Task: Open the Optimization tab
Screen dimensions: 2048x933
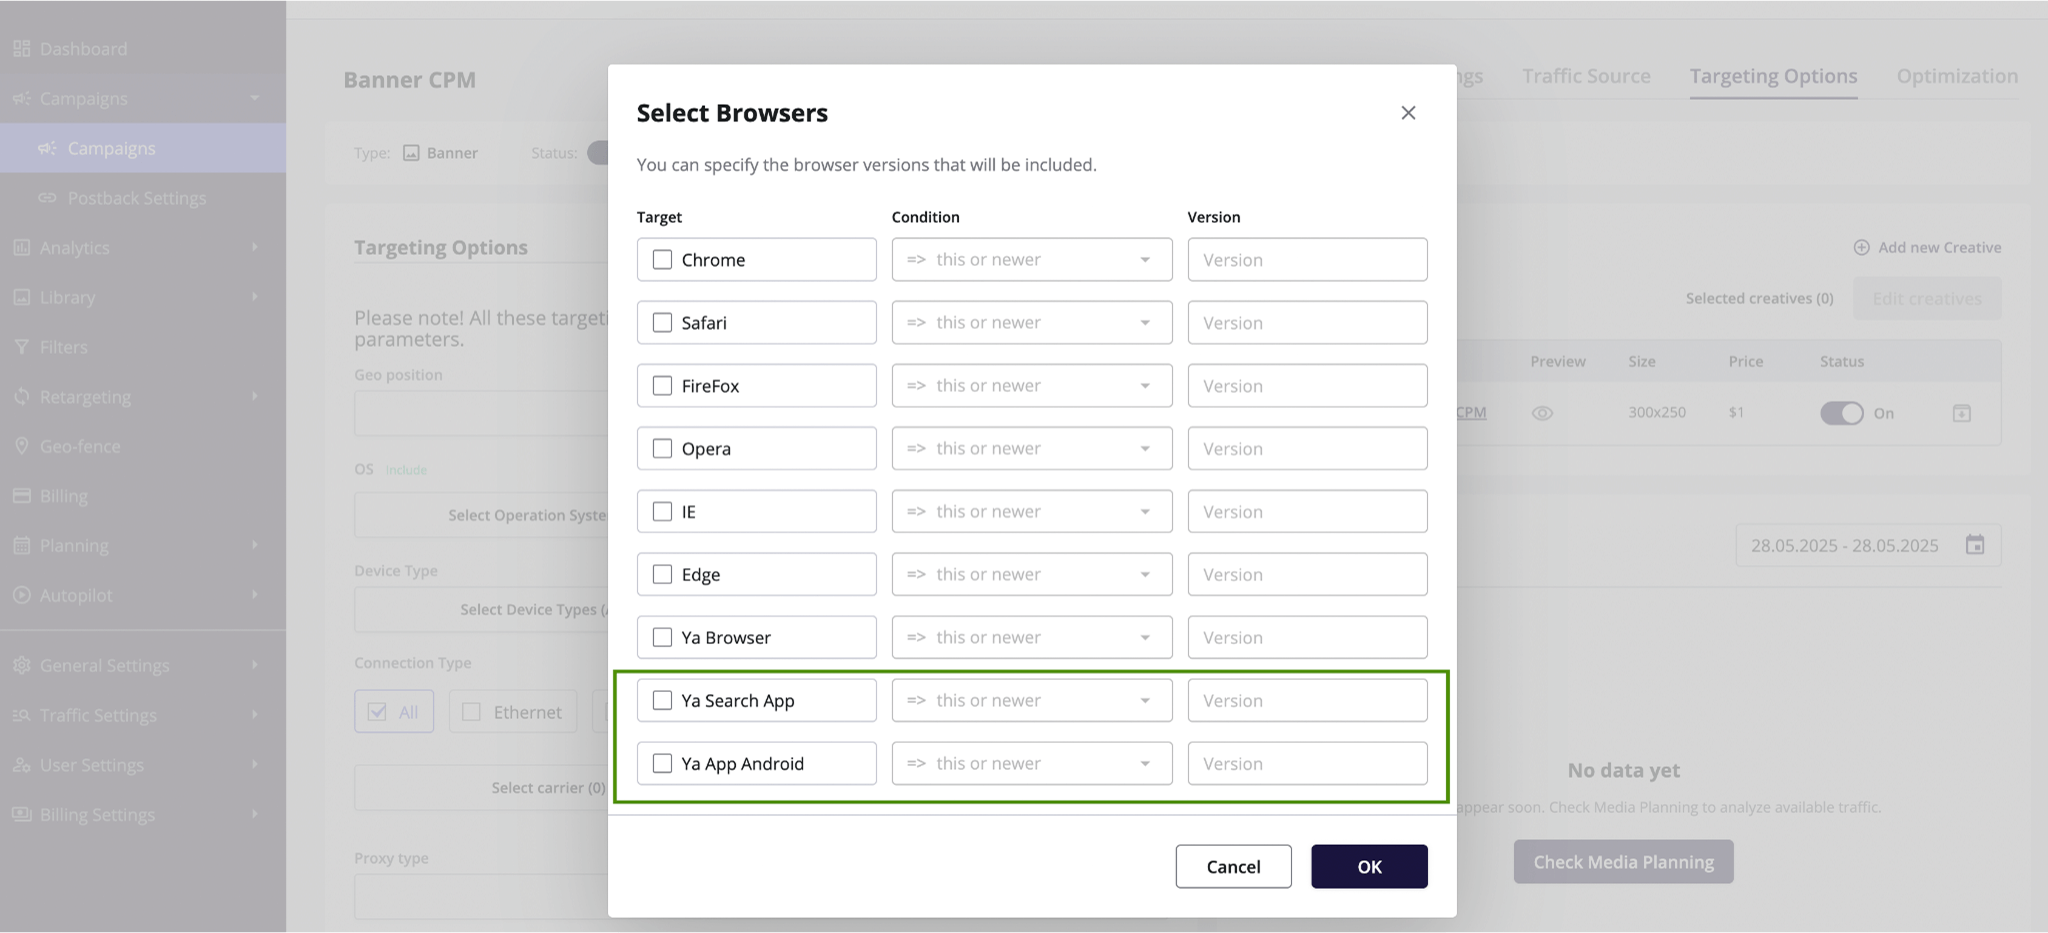Action: 1957,76
